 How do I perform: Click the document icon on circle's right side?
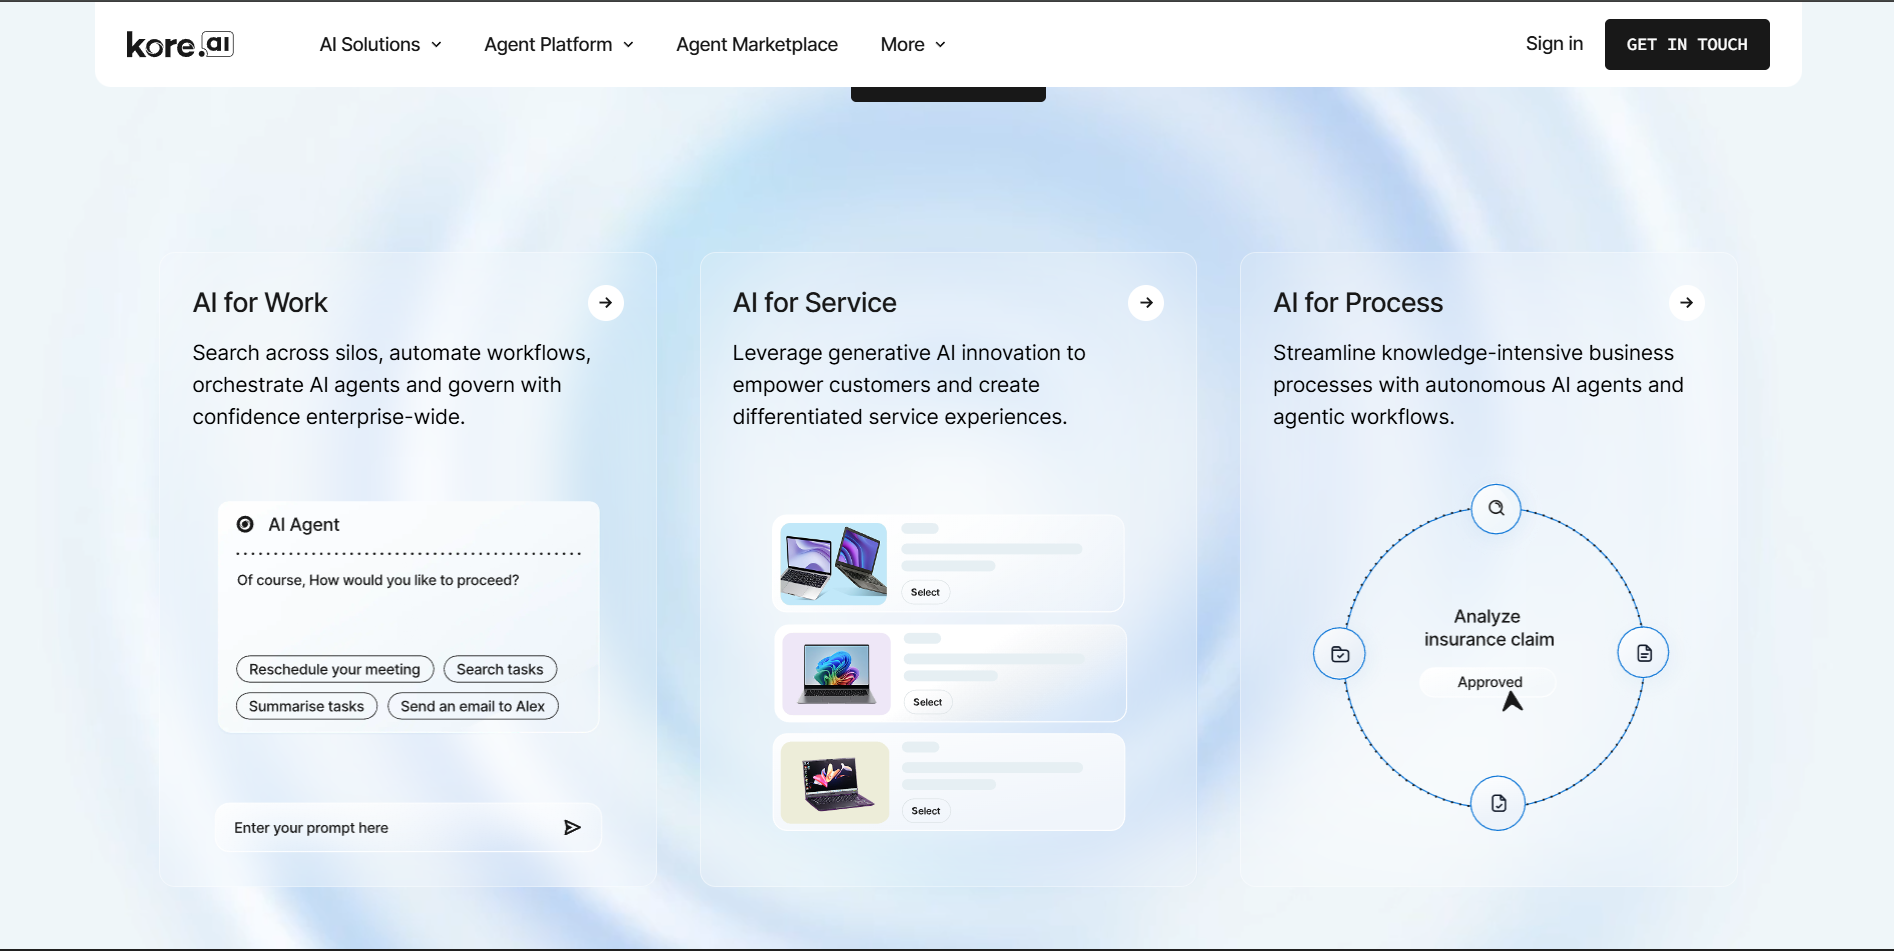click(1644, 653)
